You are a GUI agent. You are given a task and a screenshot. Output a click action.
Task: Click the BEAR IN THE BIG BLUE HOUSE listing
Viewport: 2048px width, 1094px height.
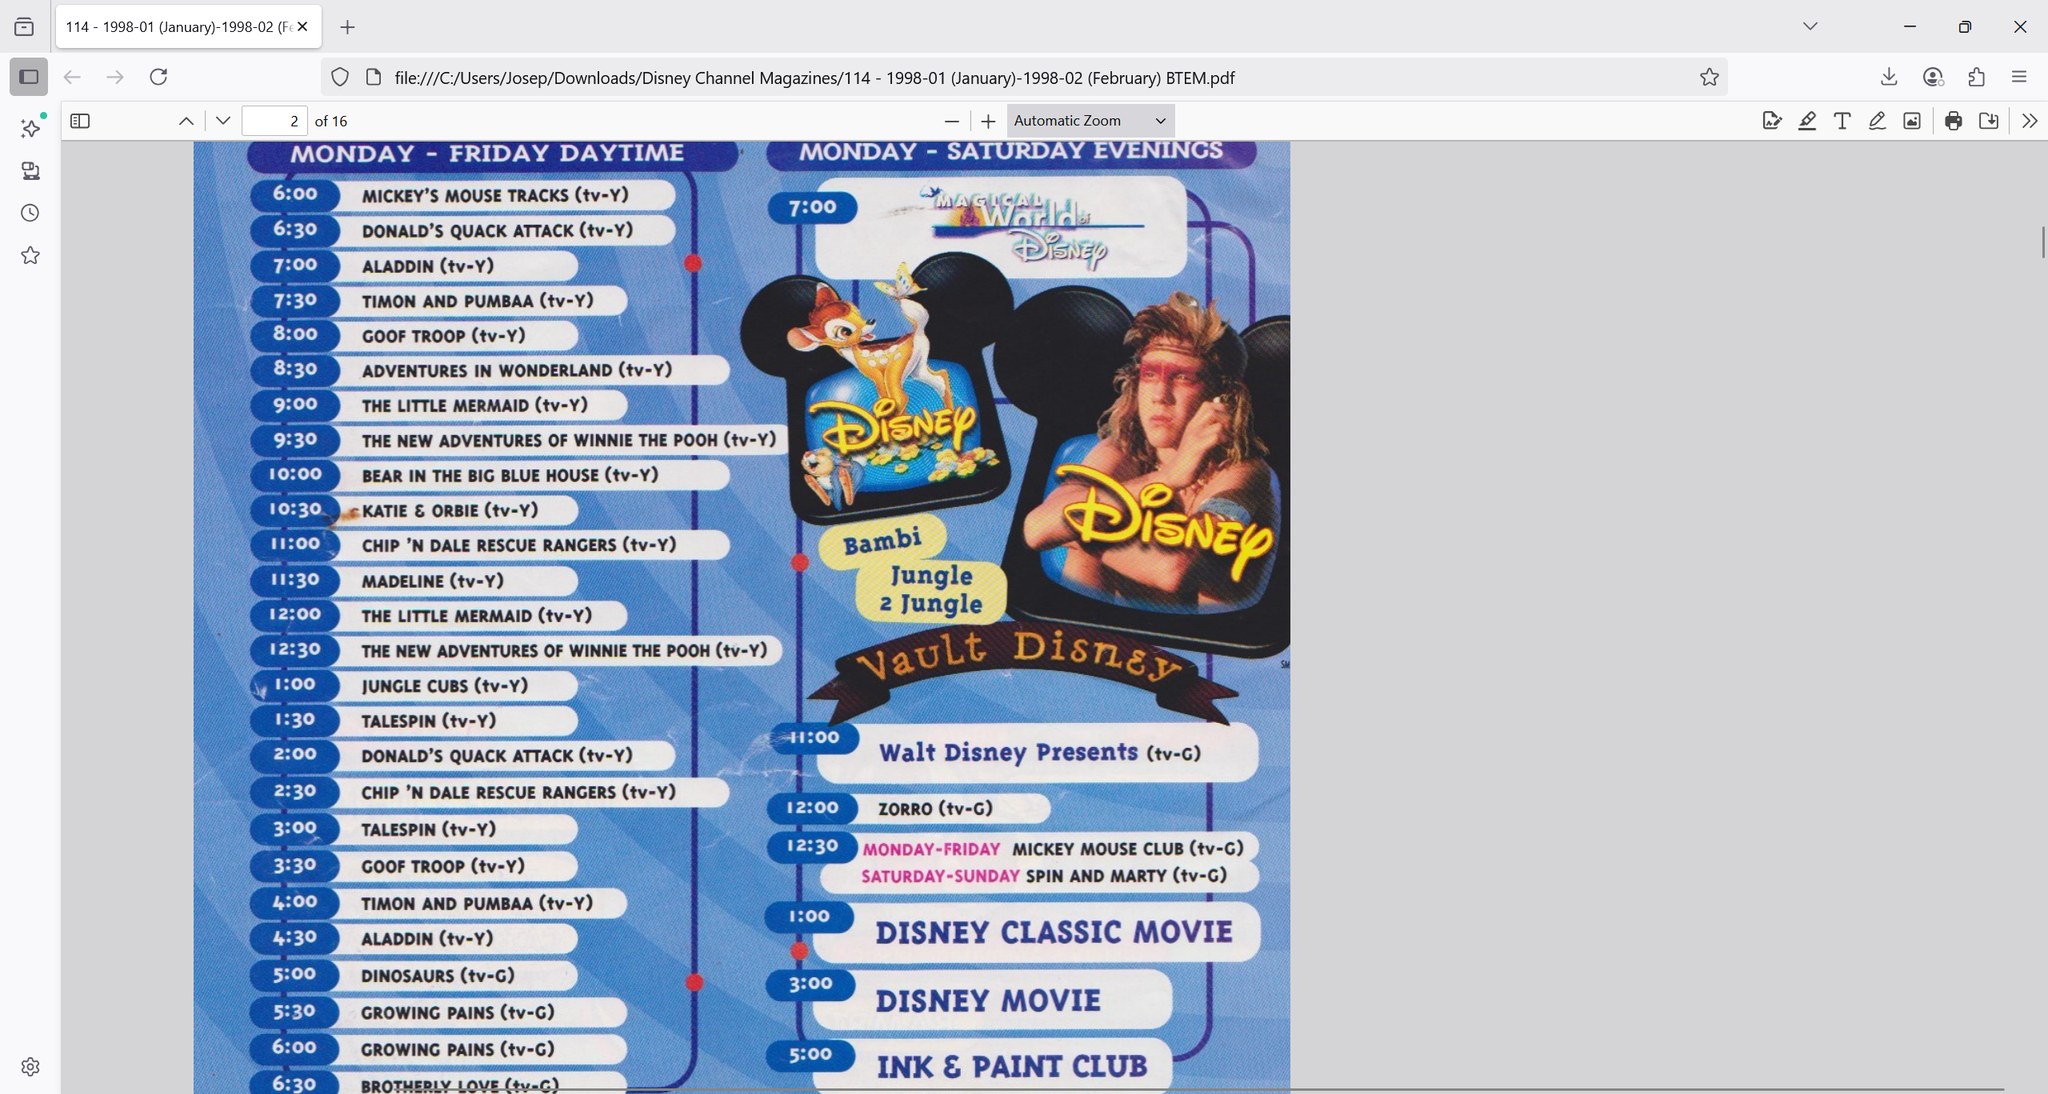(x=510, y=475)
